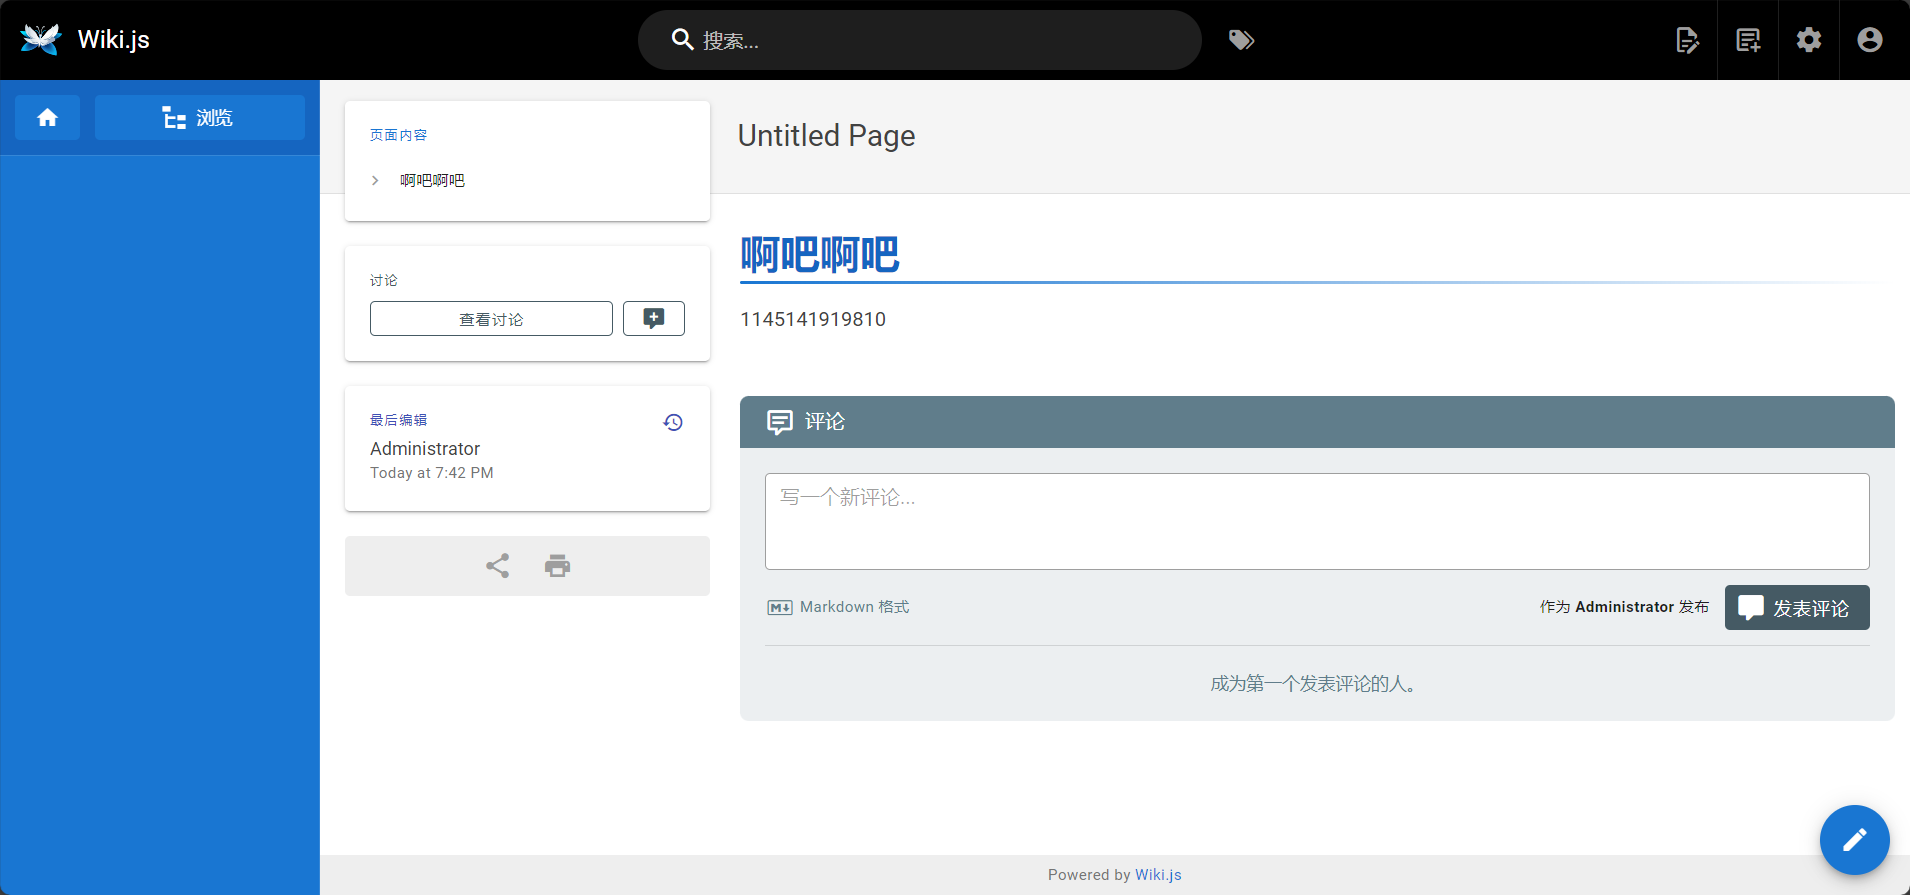
Task: Open the tags browser icon
Action: 1241,40
